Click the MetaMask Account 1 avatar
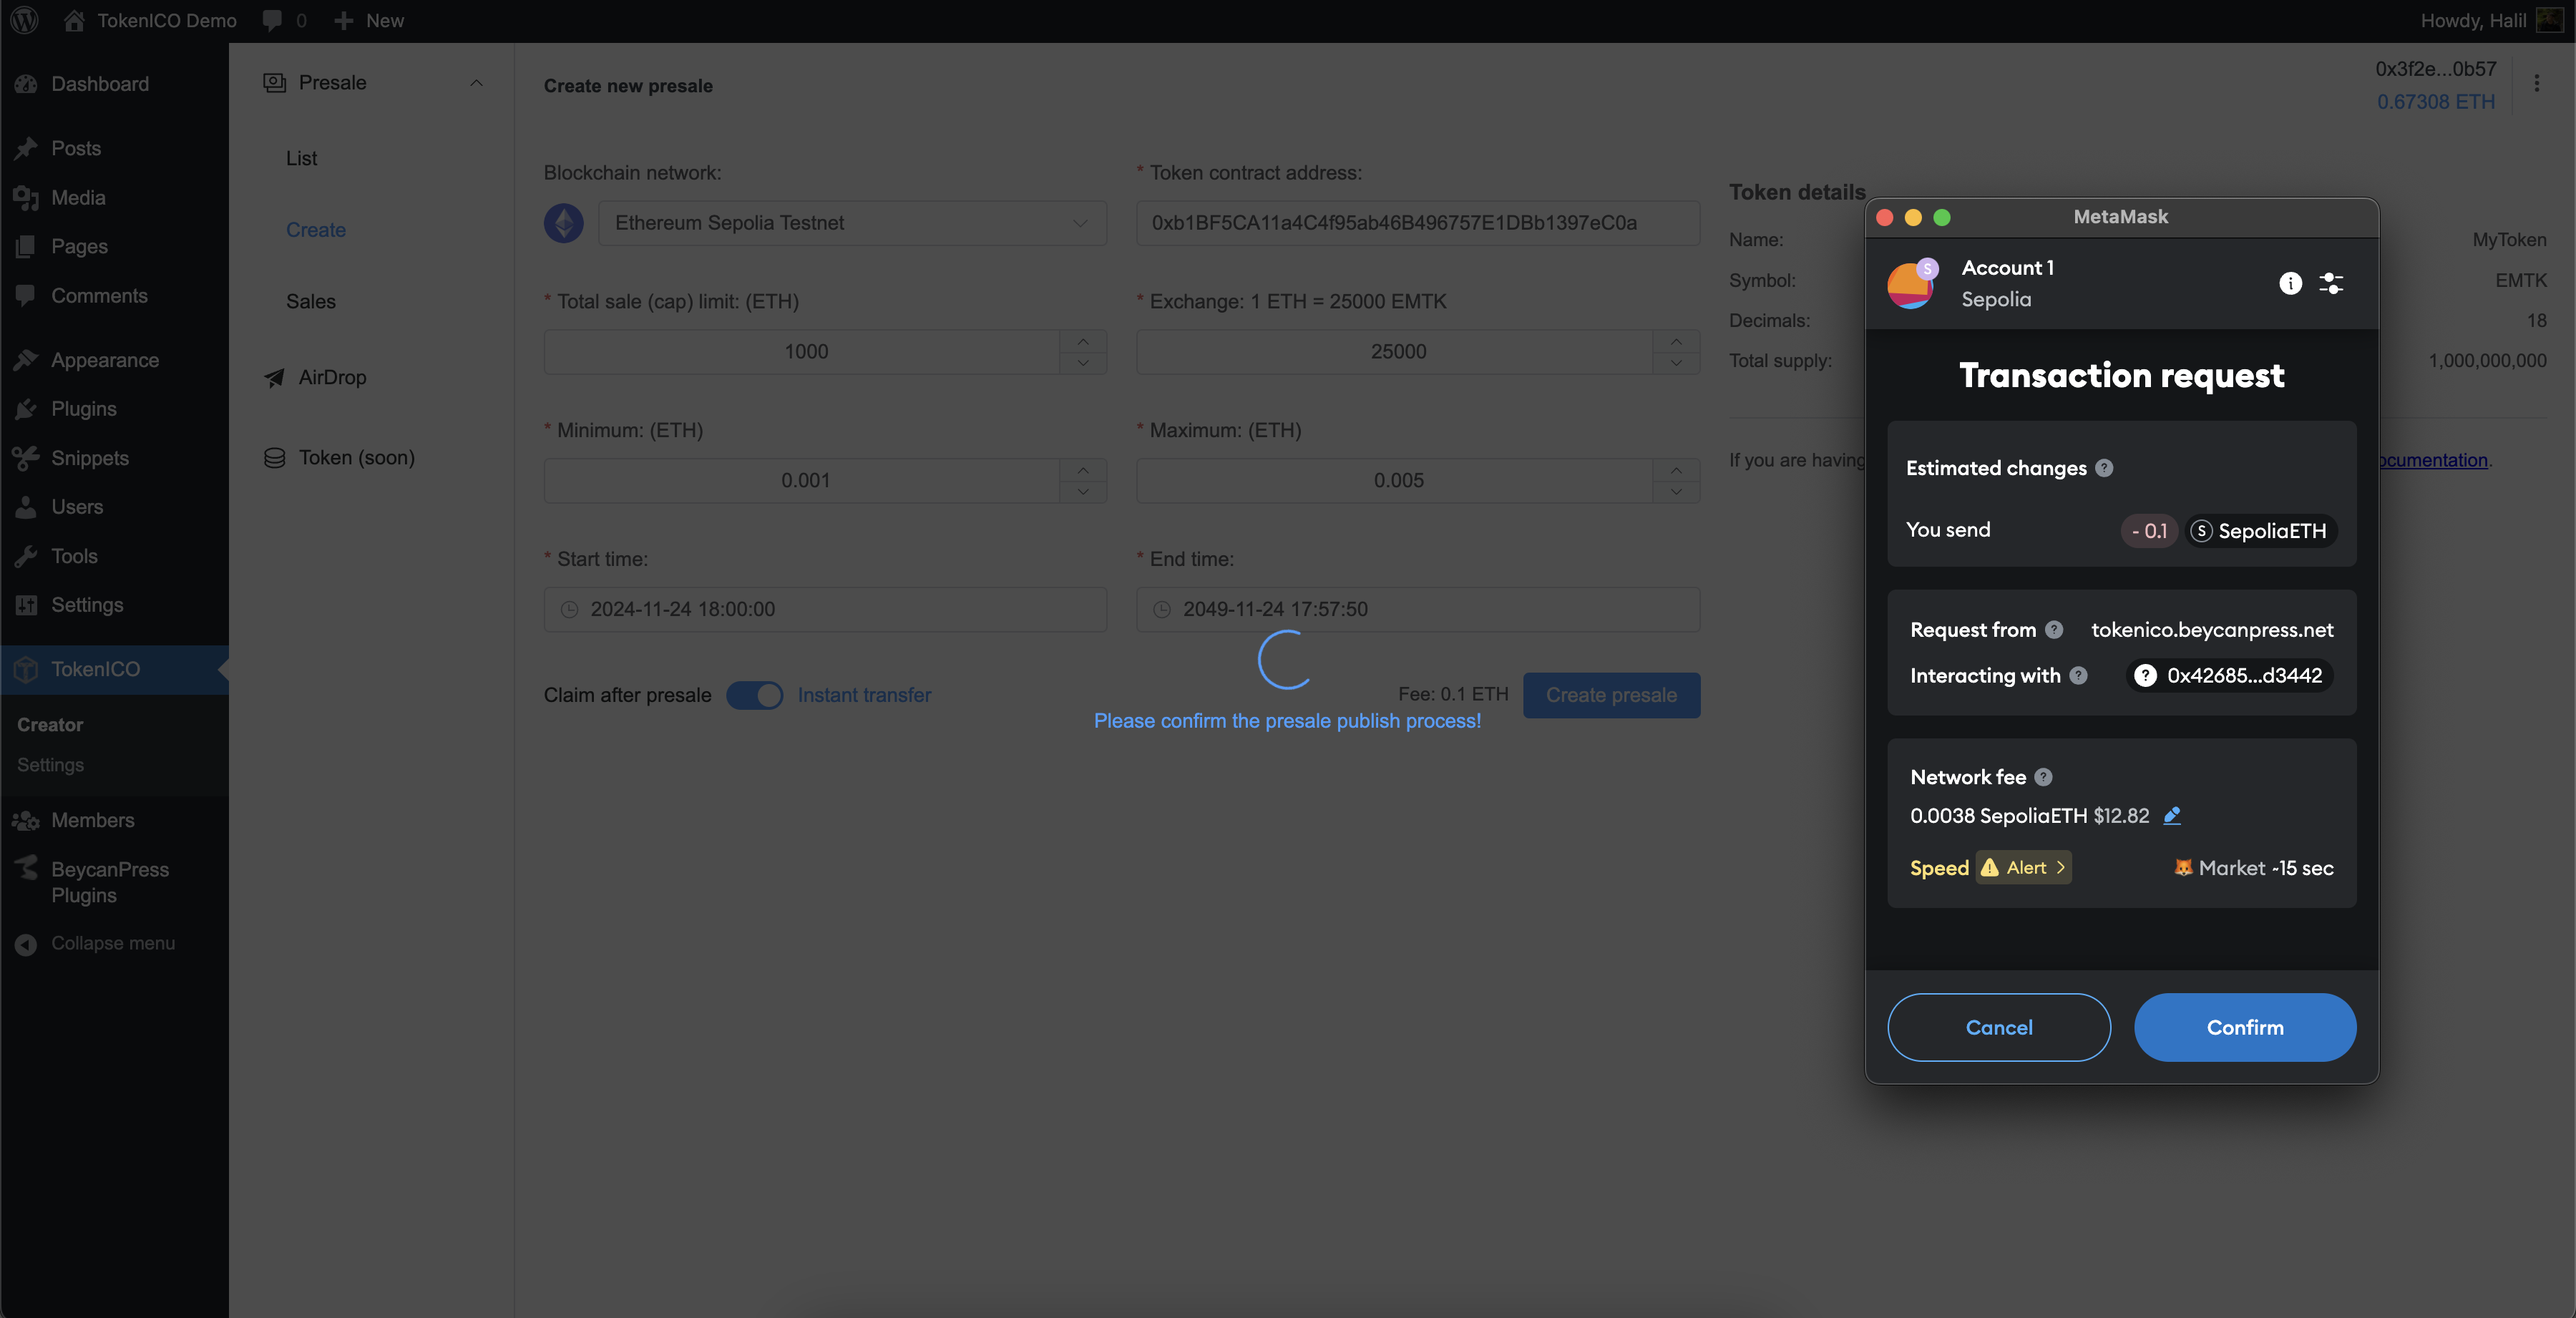The image size is (2576, 1318). tap(1911, 283)
